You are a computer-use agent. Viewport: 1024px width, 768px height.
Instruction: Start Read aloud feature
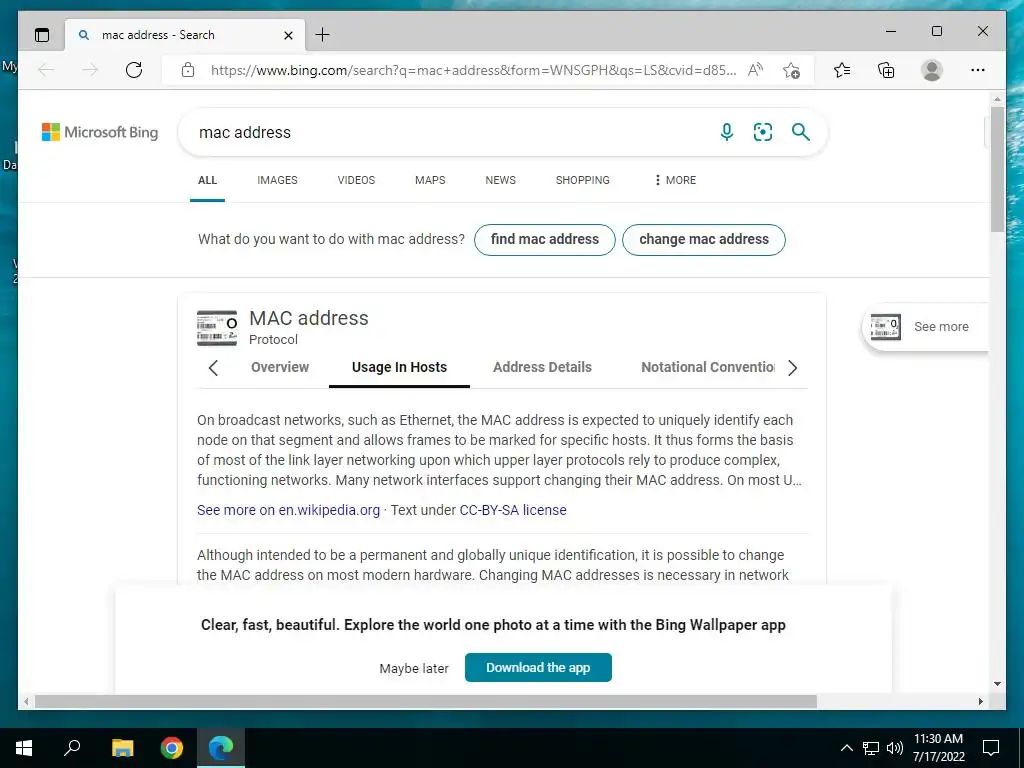tap(756, 70)
